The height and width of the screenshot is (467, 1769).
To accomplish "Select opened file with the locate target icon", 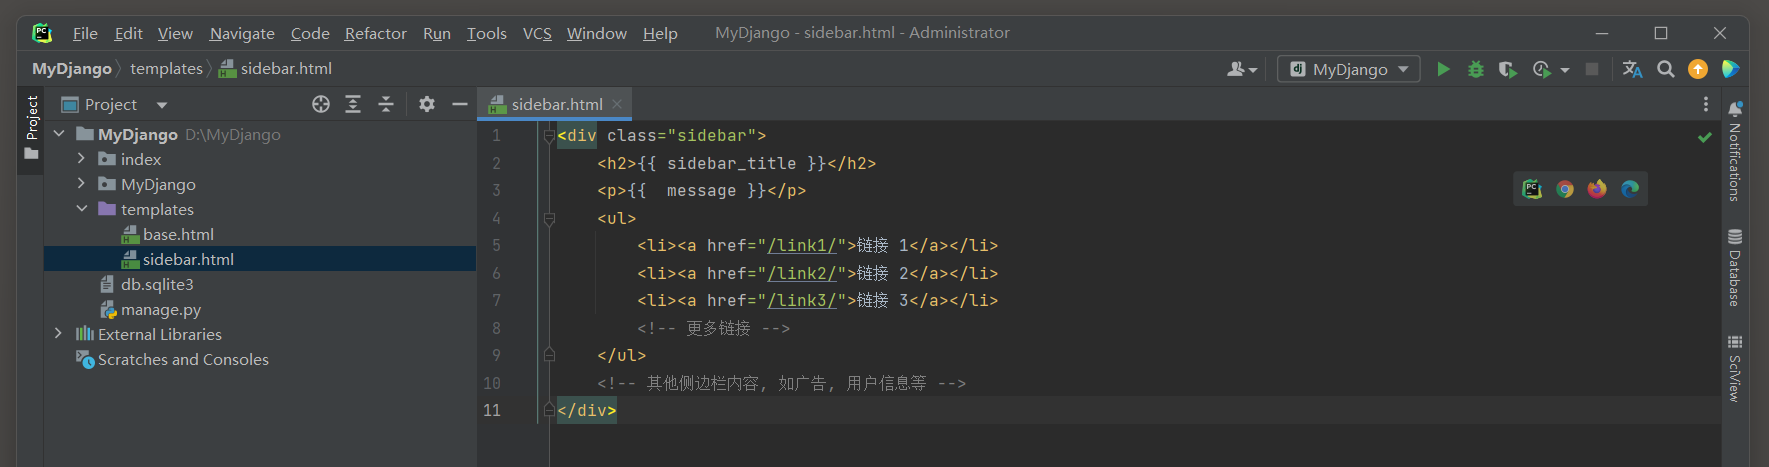I will coord(321,104).
